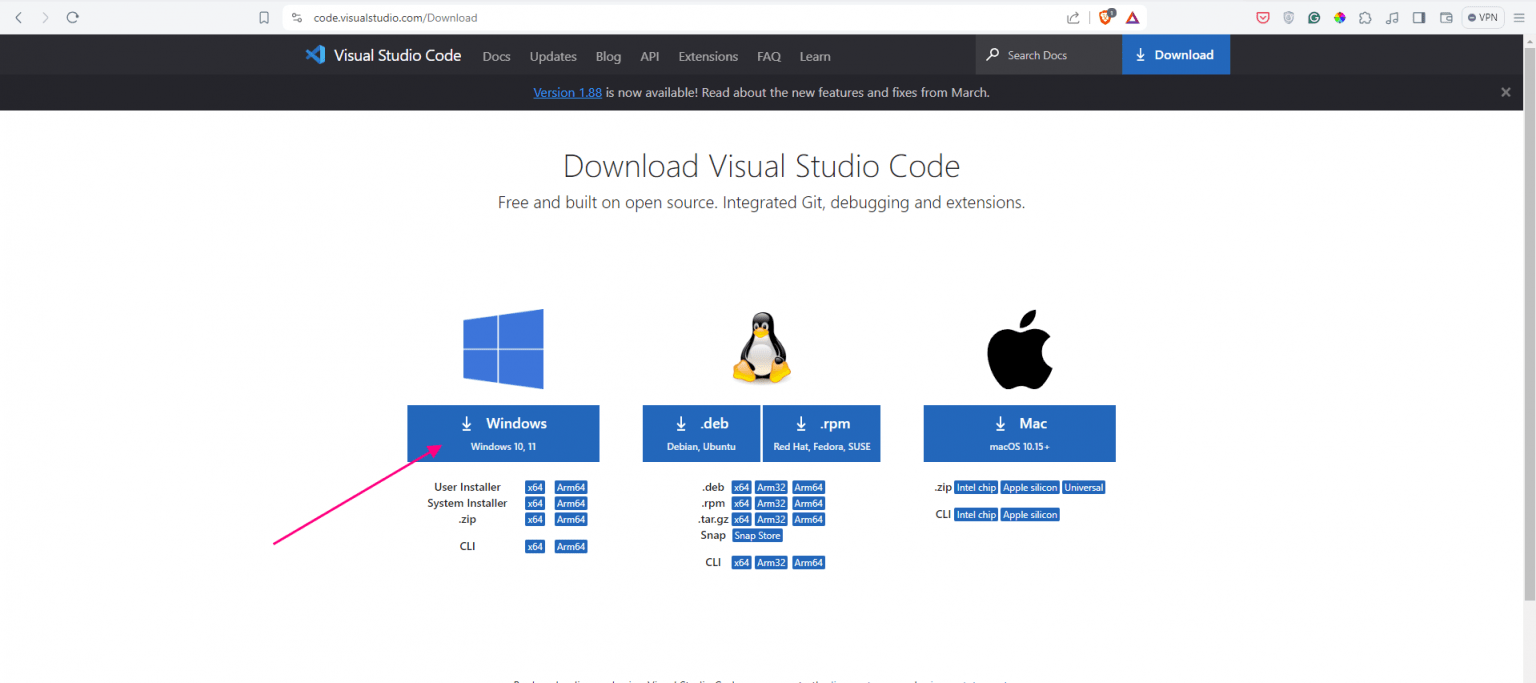
Task: Dismiss the Version 1.88 banner
Action: click(1505, 92)
